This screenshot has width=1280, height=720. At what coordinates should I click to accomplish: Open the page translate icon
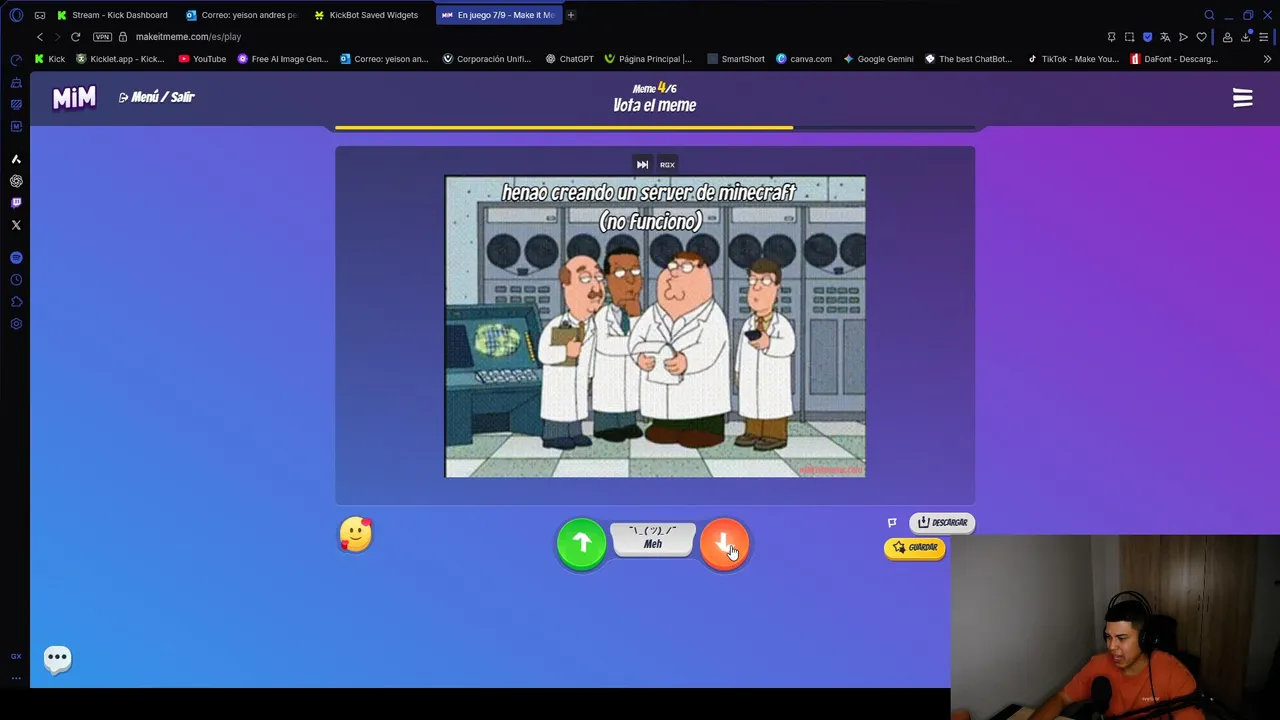(x=1165, y=37)
